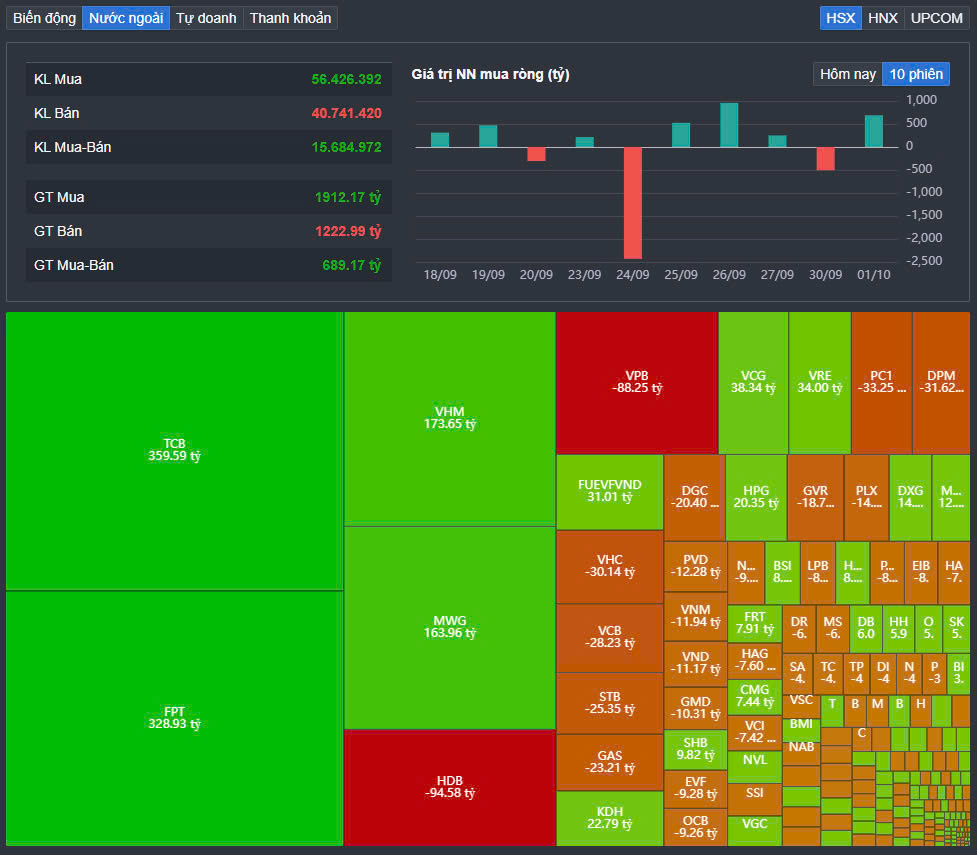This screenshot has height=855, width=977.
Task: Click the VNM treemap tile
Action: [x=695, y=616]
